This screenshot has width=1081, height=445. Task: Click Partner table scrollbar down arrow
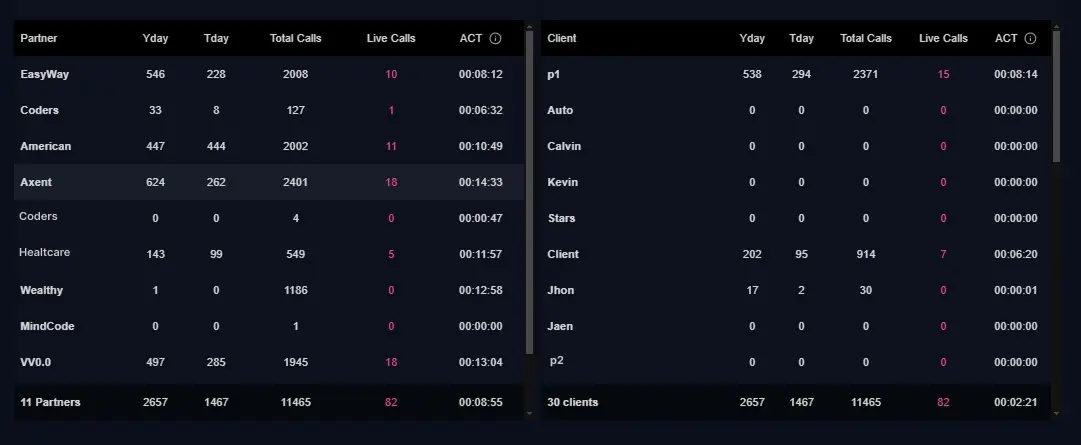point(529,413)
